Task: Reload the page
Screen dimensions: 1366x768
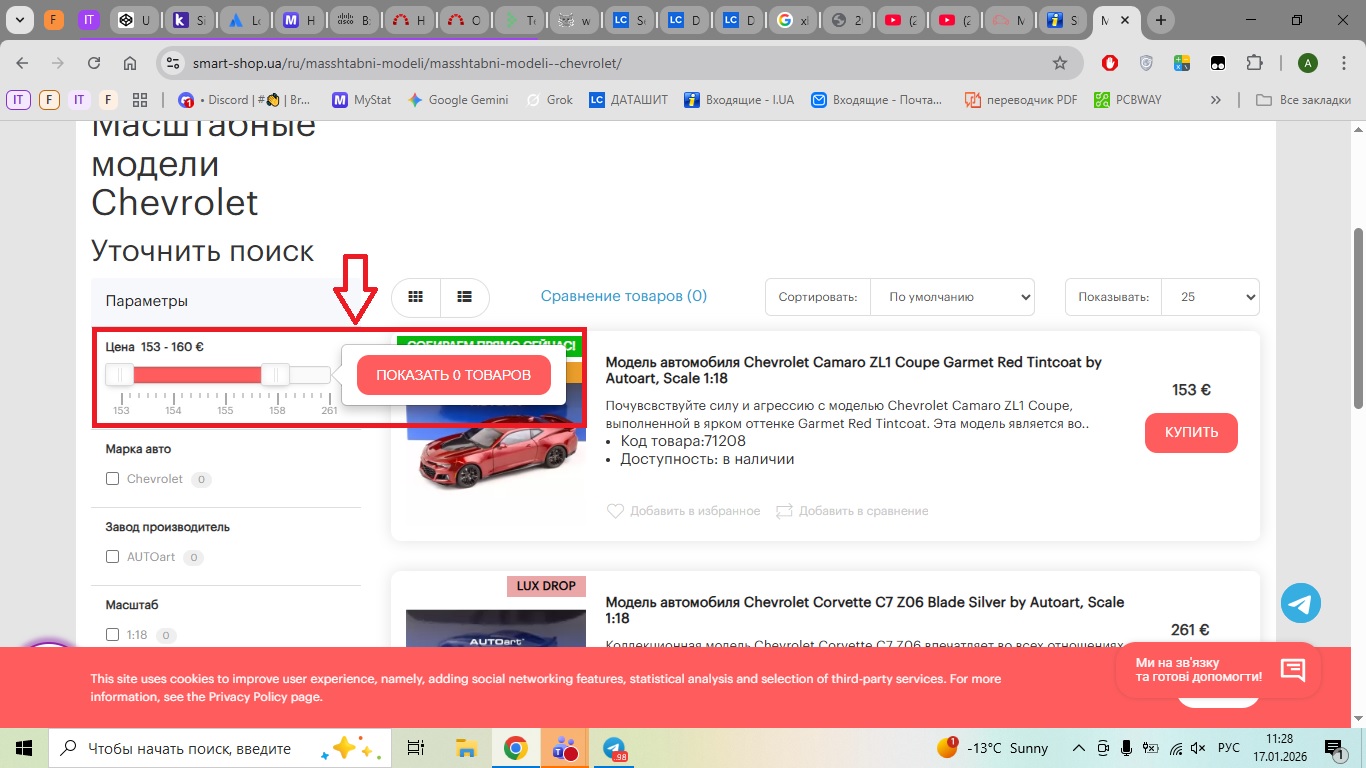Action: [x=94, y=63]
